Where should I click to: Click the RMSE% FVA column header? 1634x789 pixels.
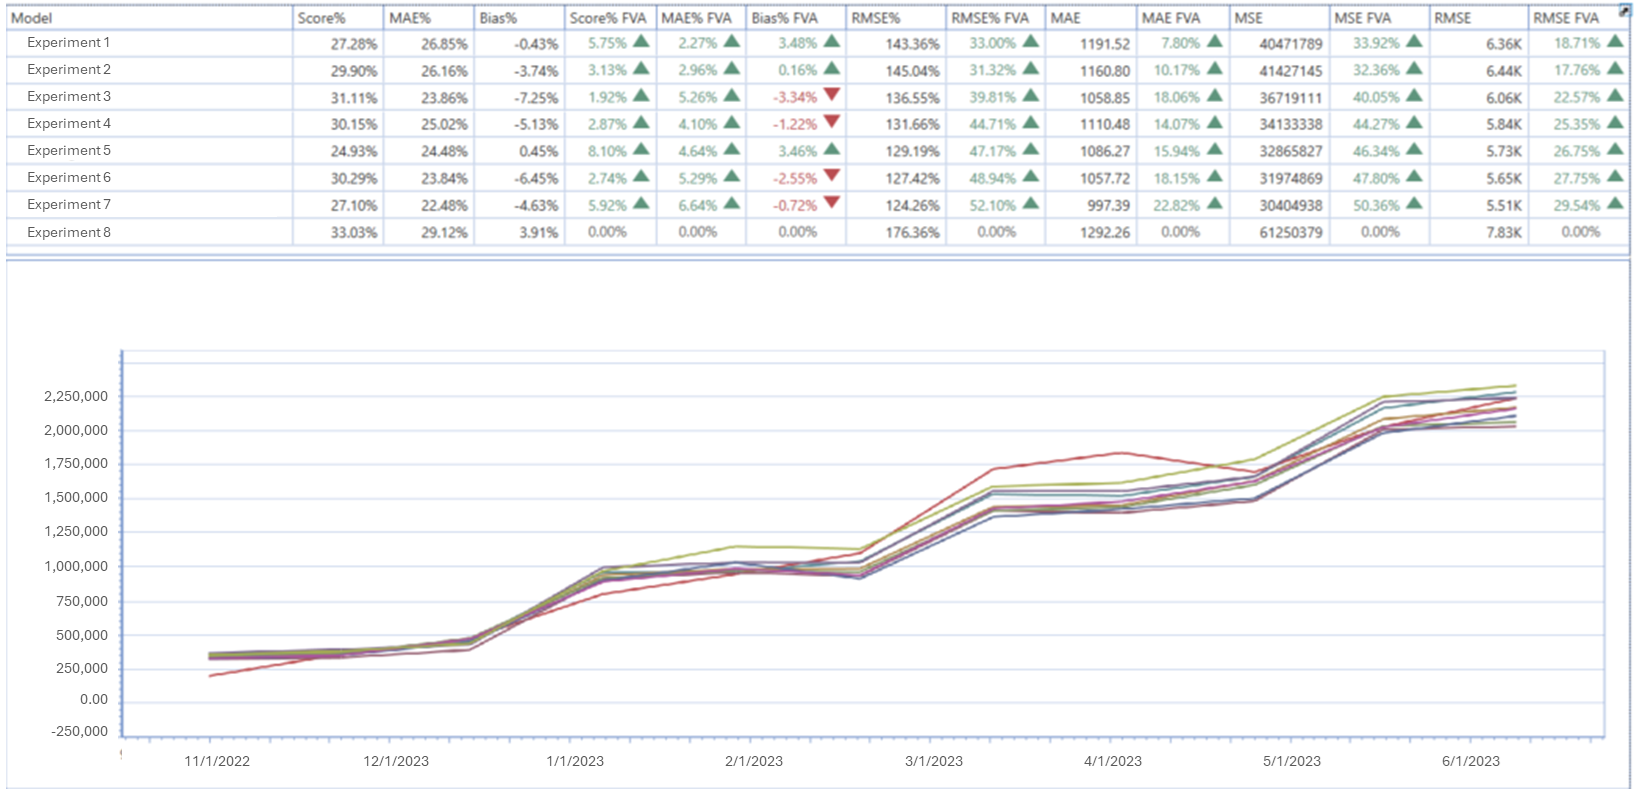(x=989, y=18)
